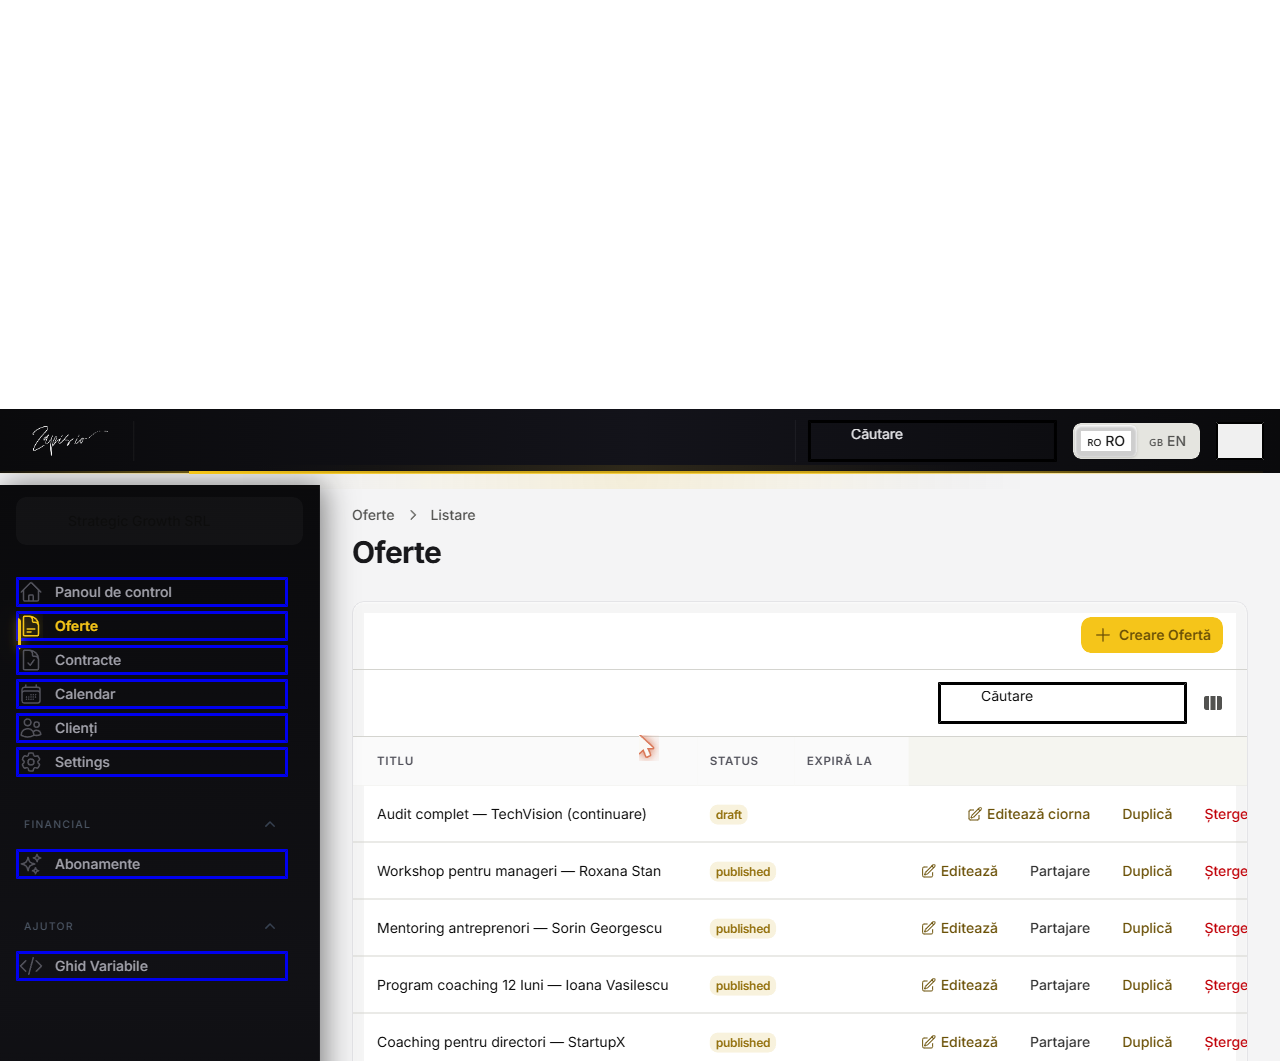This screenshot has height=1061, width=1280.
Task: Delete the Workshop pentru manageri offer
Action: [1226, 871]
